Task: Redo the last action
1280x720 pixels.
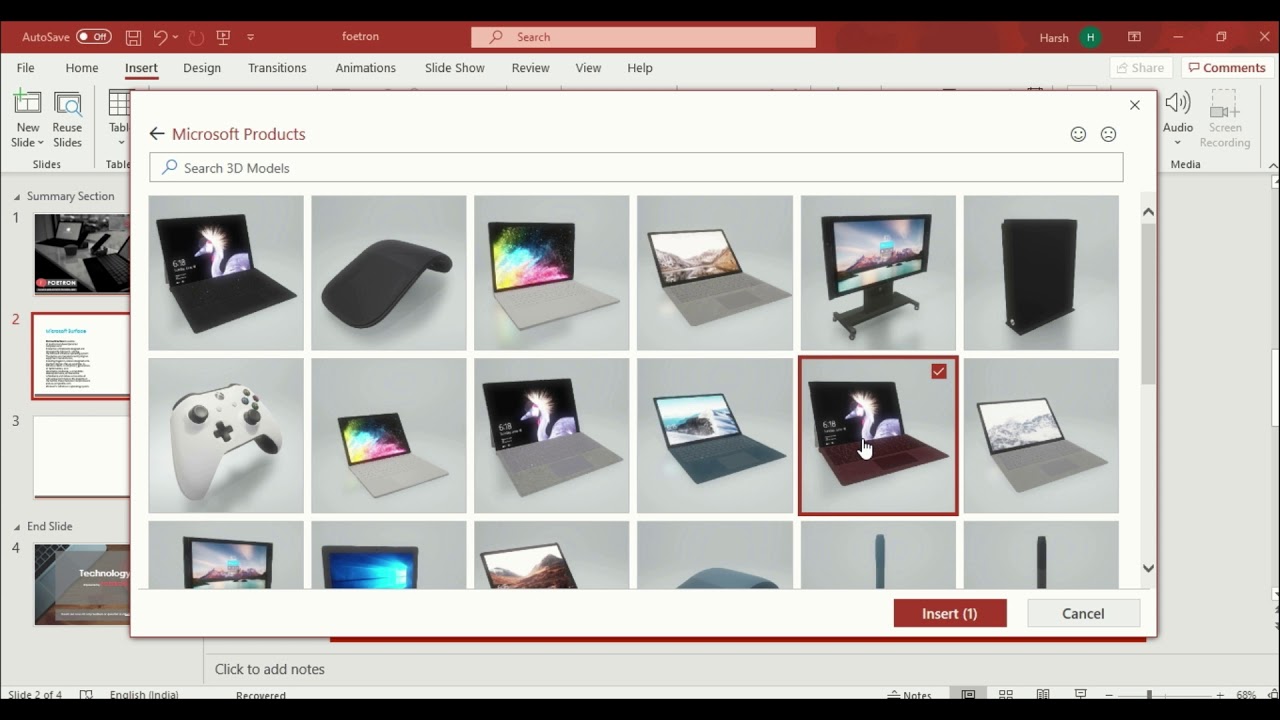Action: point(196,37)
